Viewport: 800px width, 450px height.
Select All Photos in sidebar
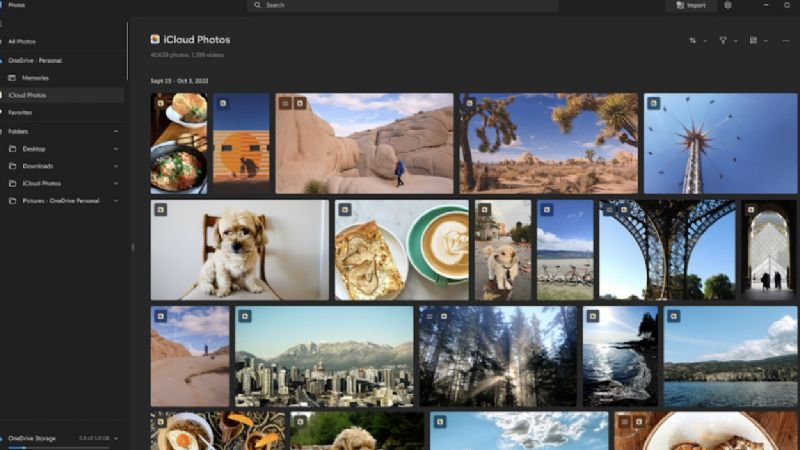[22, 42]
